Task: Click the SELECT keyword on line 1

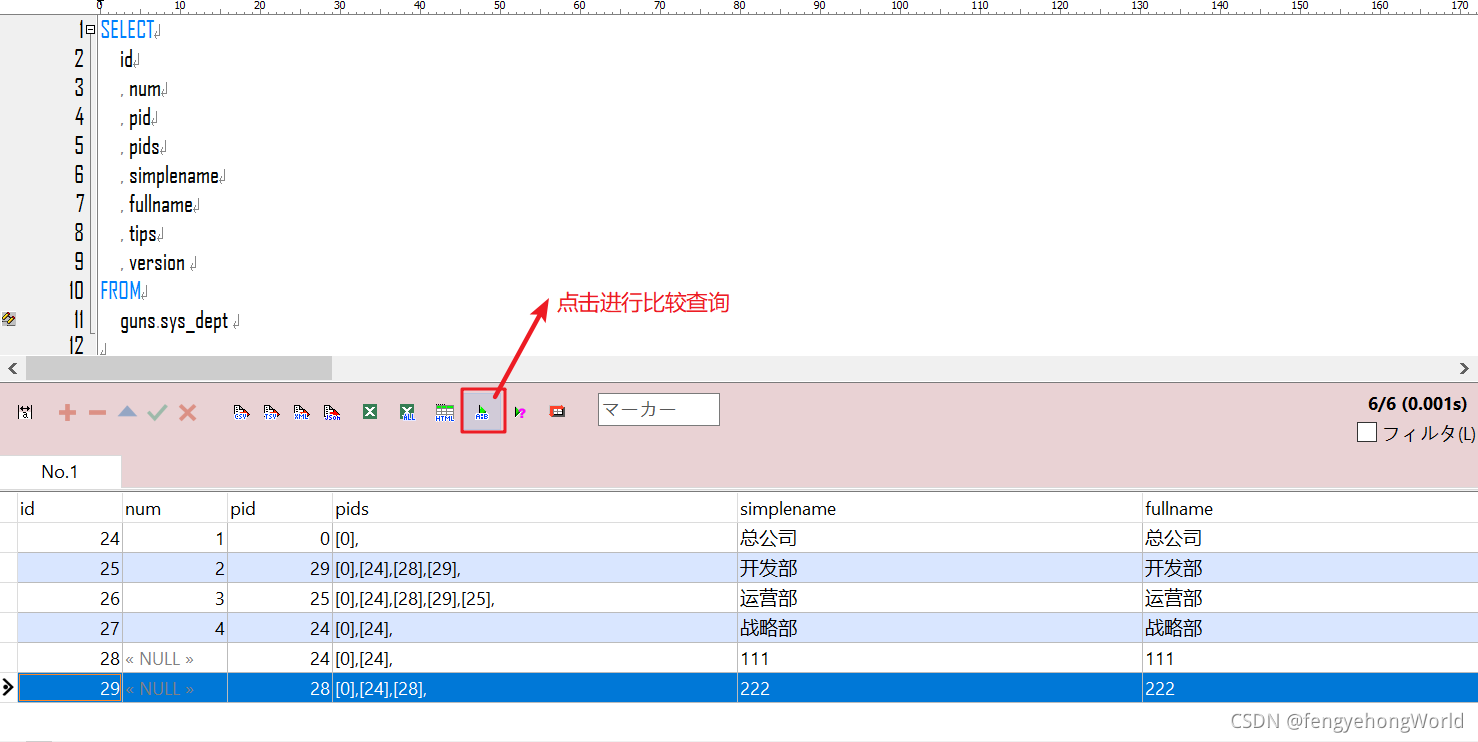Action: (x=127, y=31)
